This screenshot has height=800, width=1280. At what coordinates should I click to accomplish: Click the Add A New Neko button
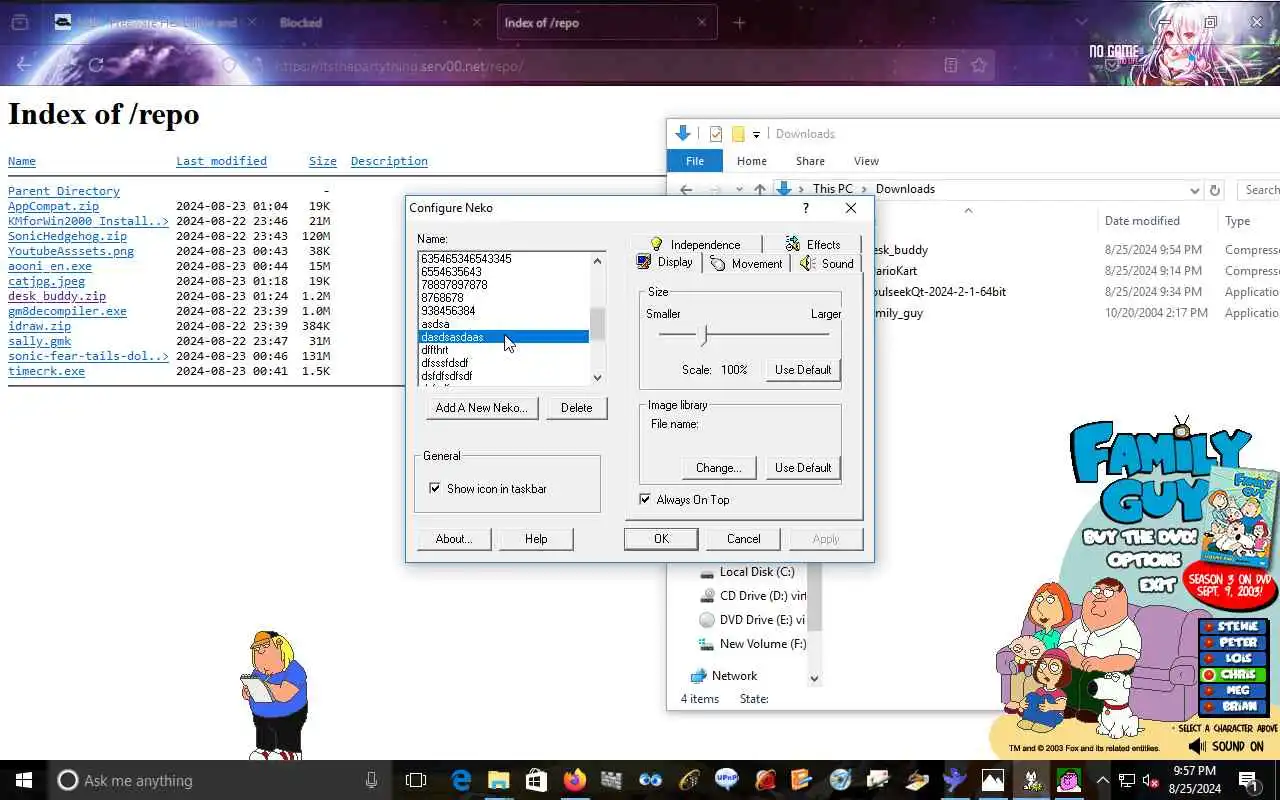482,408
